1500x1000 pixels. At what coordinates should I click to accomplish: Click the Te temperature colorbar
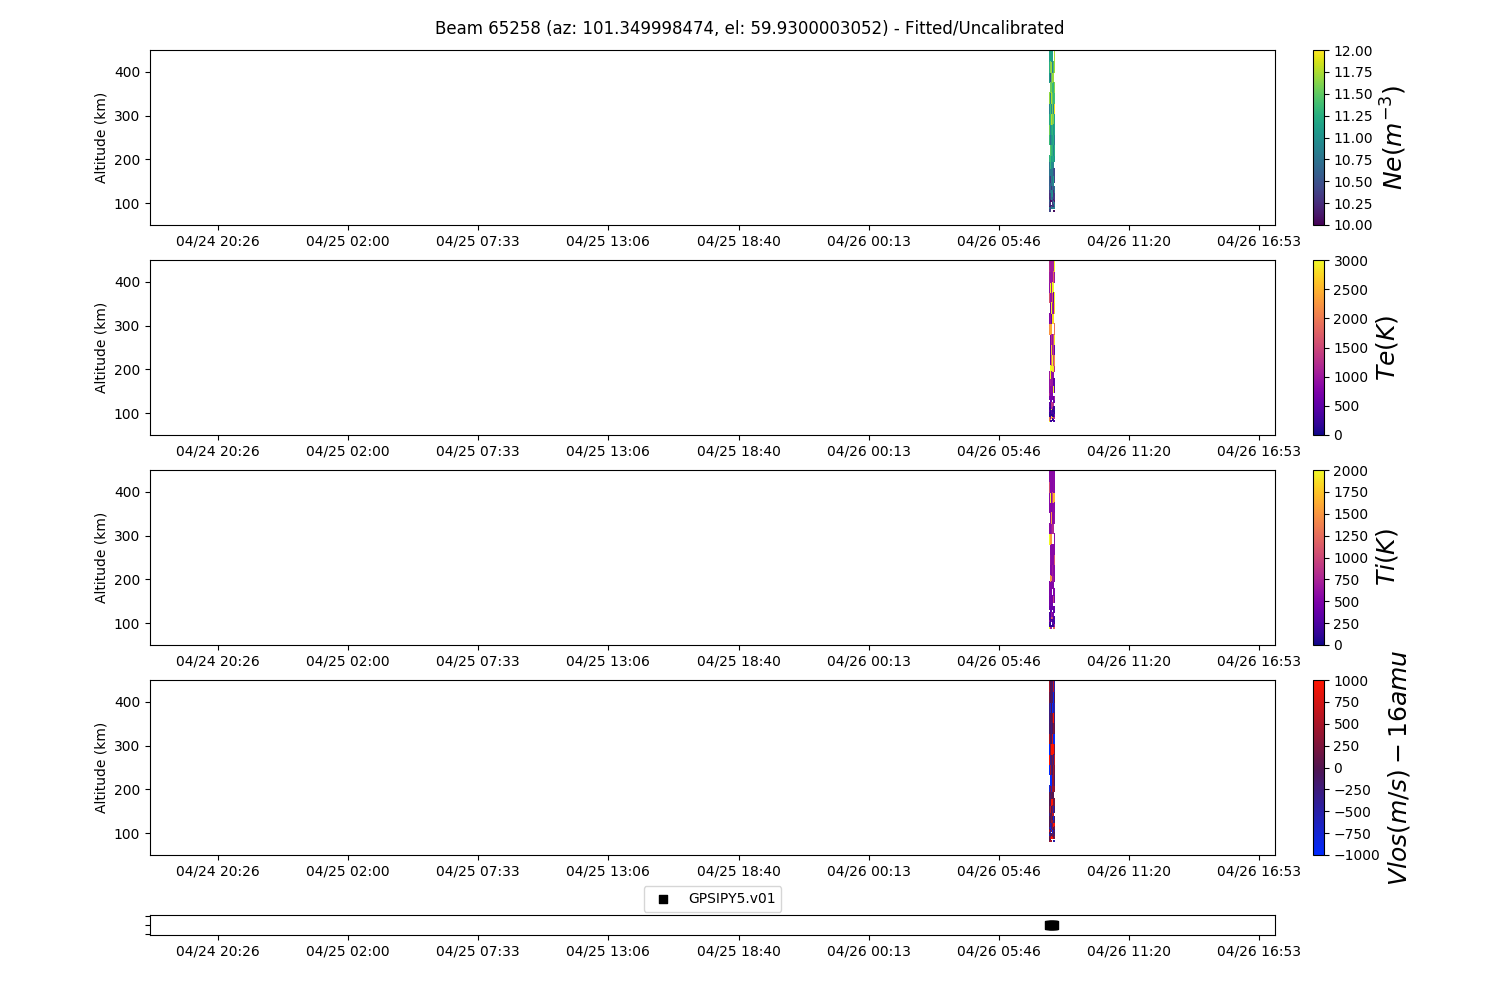tap(1319, 348)
